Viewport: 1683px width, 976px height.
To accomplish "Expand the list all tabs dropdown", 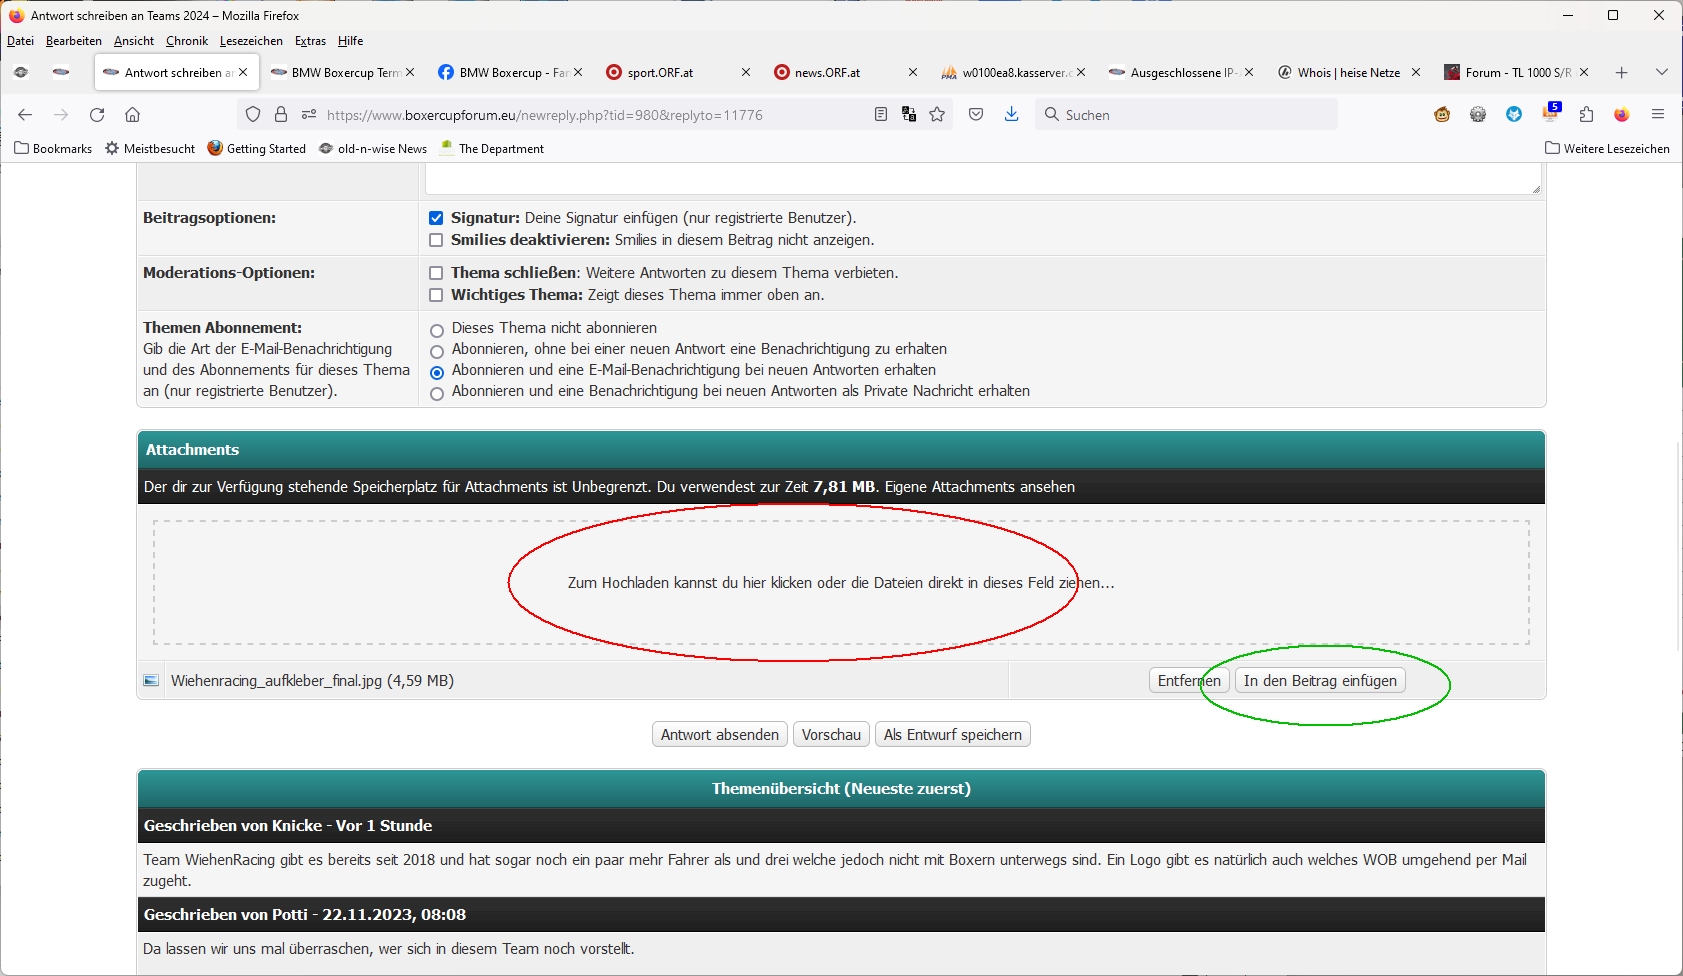I will (x=1661, y=73).
